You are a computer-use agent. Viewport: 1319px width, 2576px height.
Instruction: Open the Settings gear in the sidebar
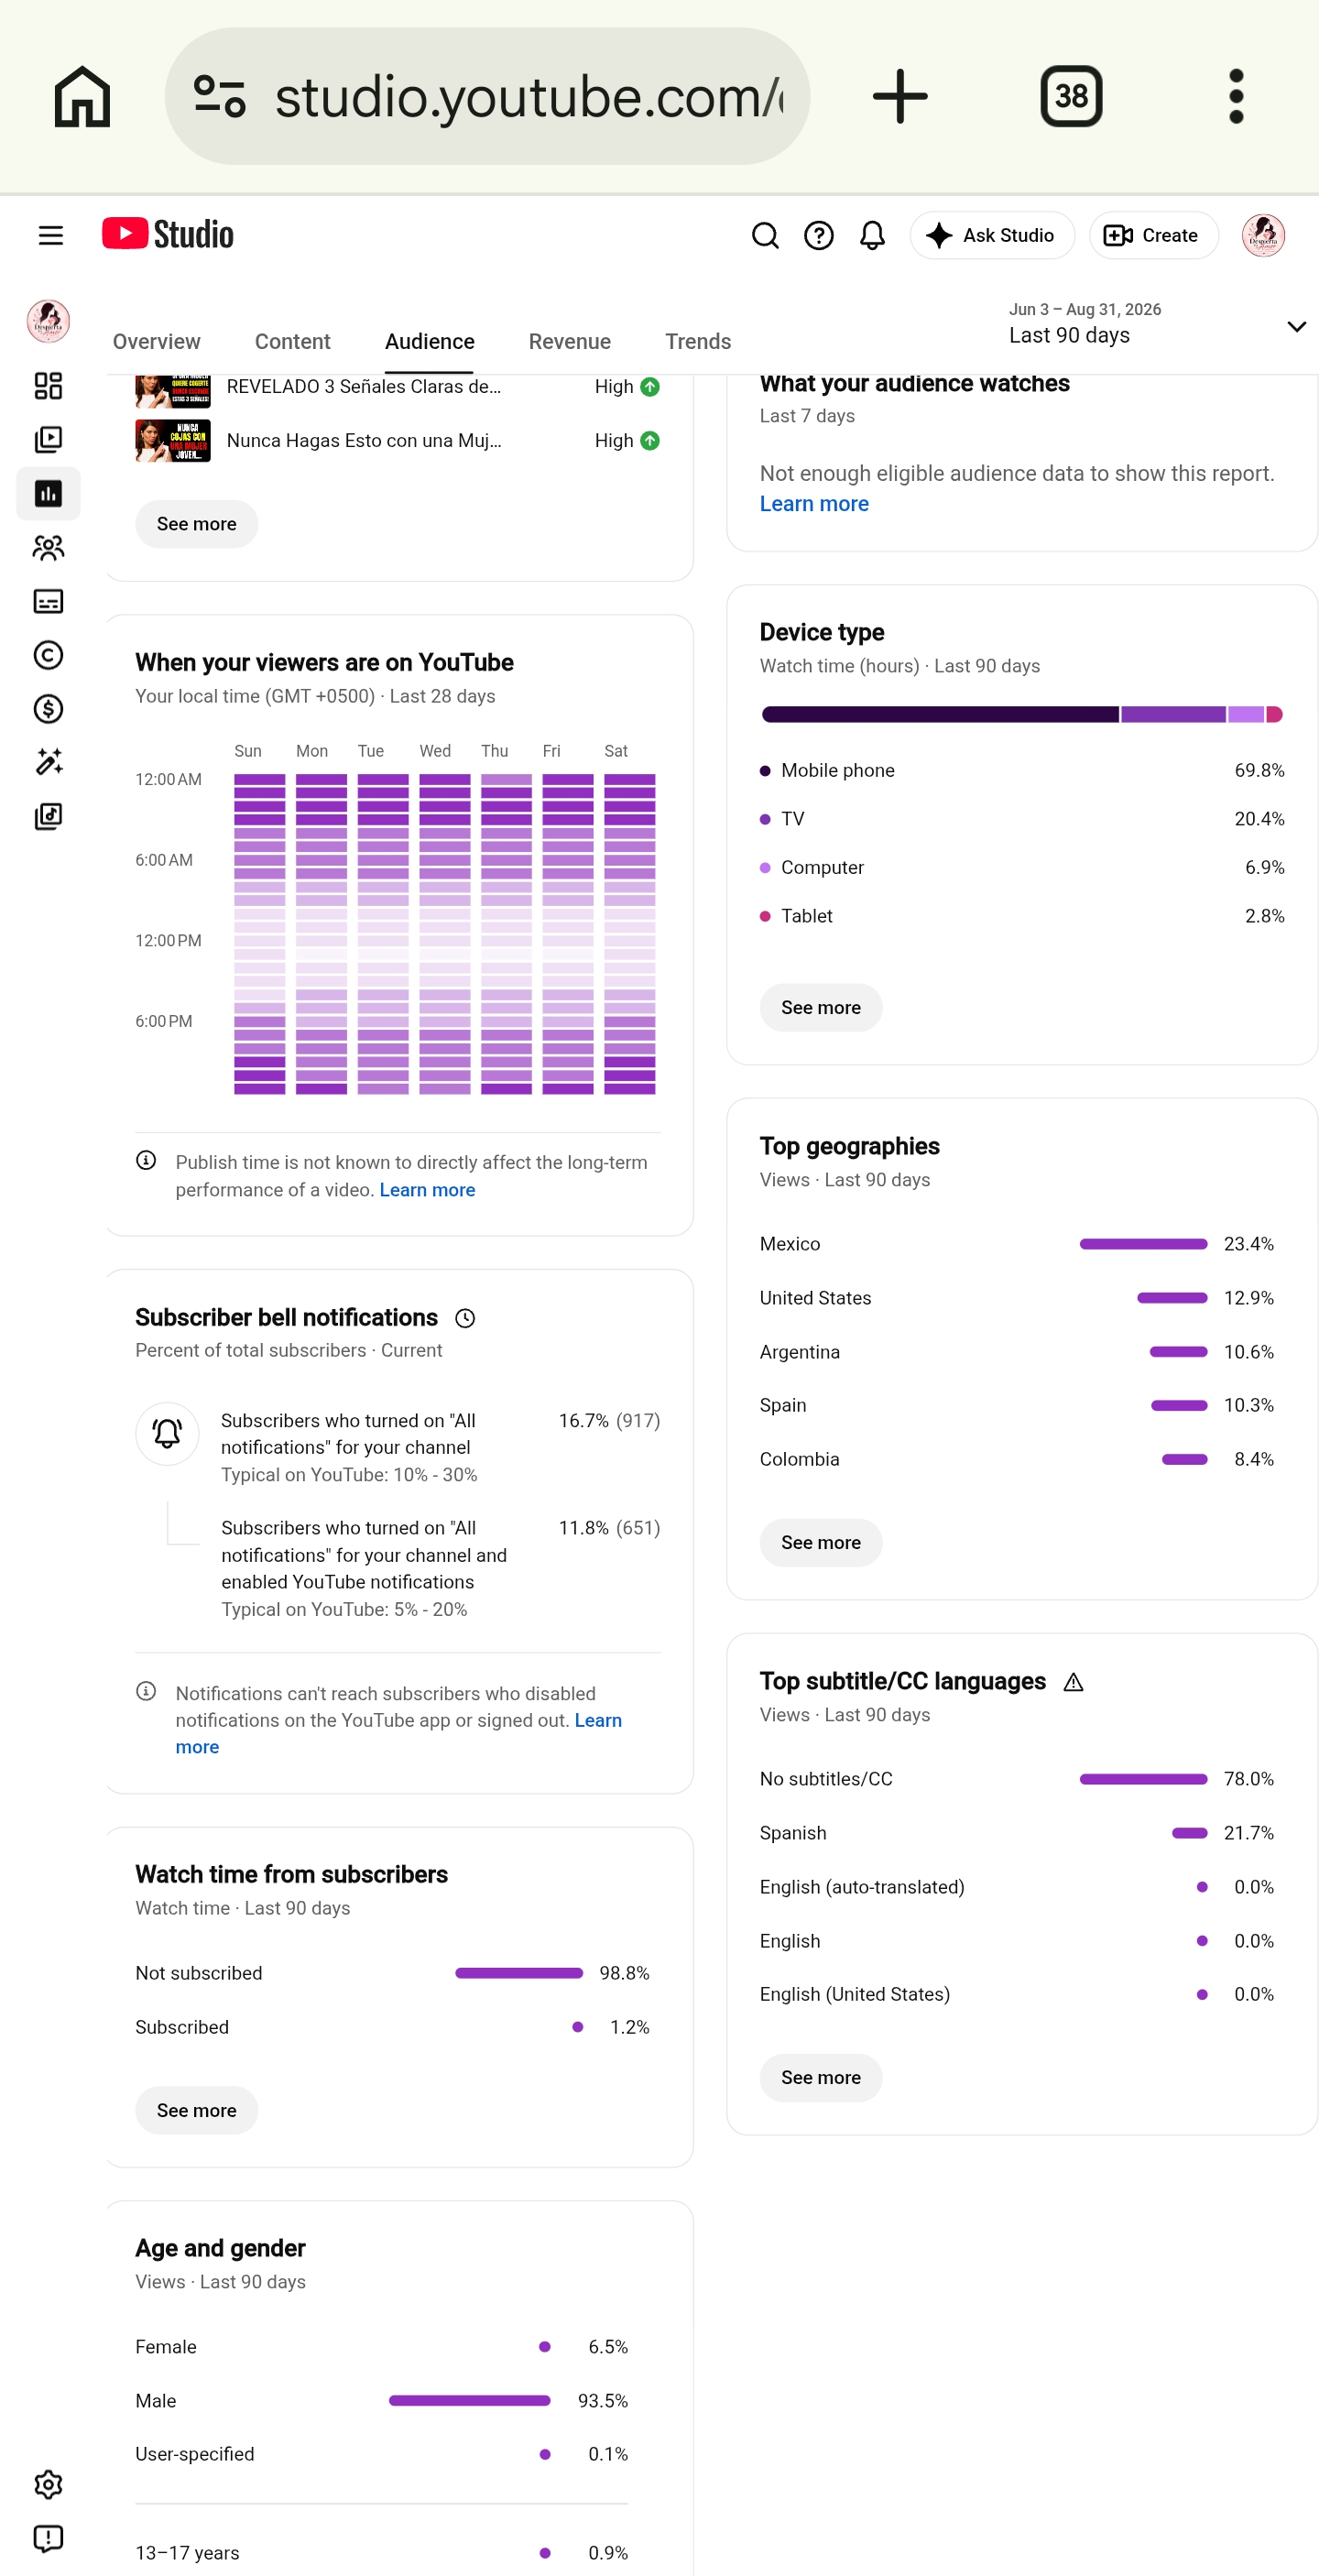(x=48, y=2485)
